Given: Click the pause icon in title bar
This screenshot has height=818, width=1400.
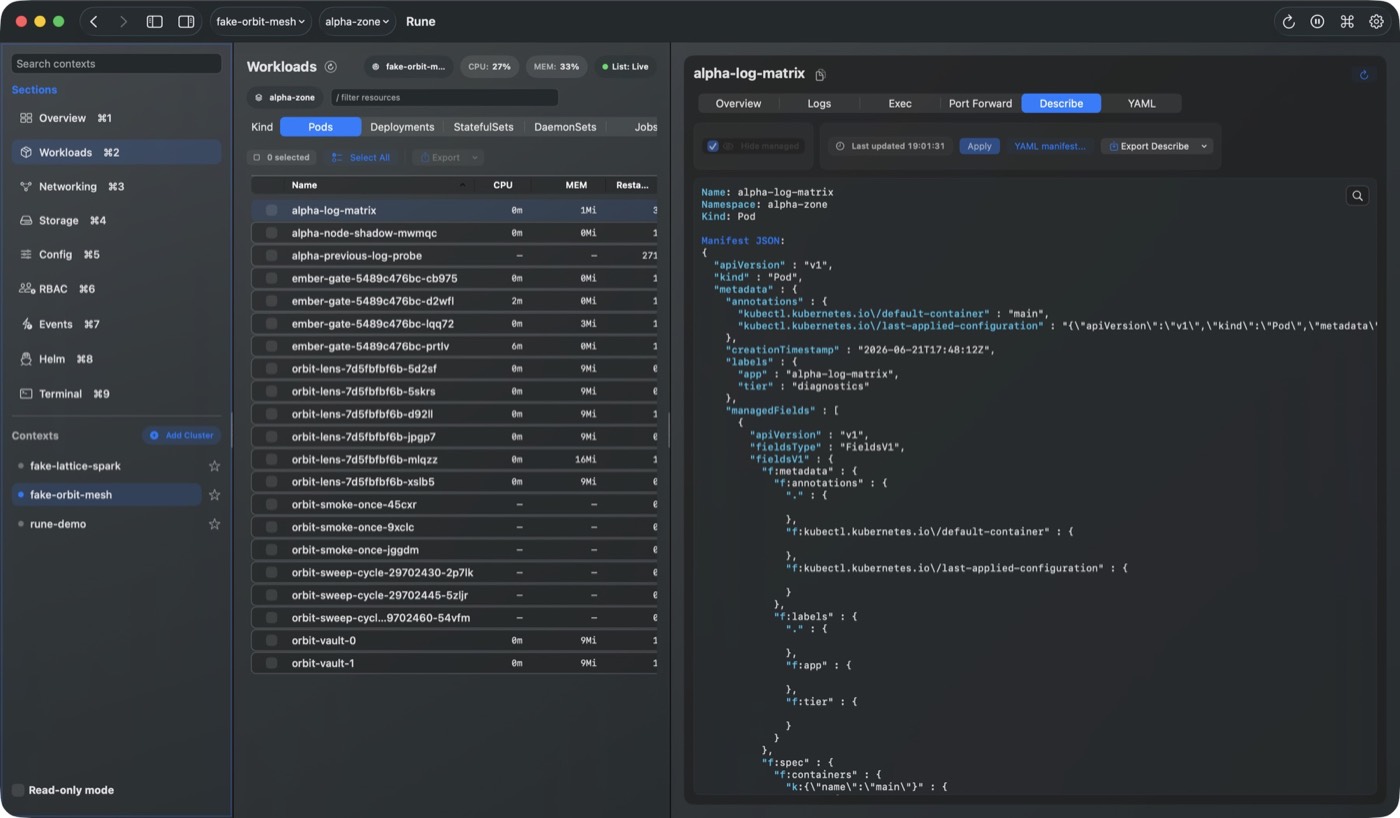Looking at the screenshot, I should click(x=1317, y=21).
